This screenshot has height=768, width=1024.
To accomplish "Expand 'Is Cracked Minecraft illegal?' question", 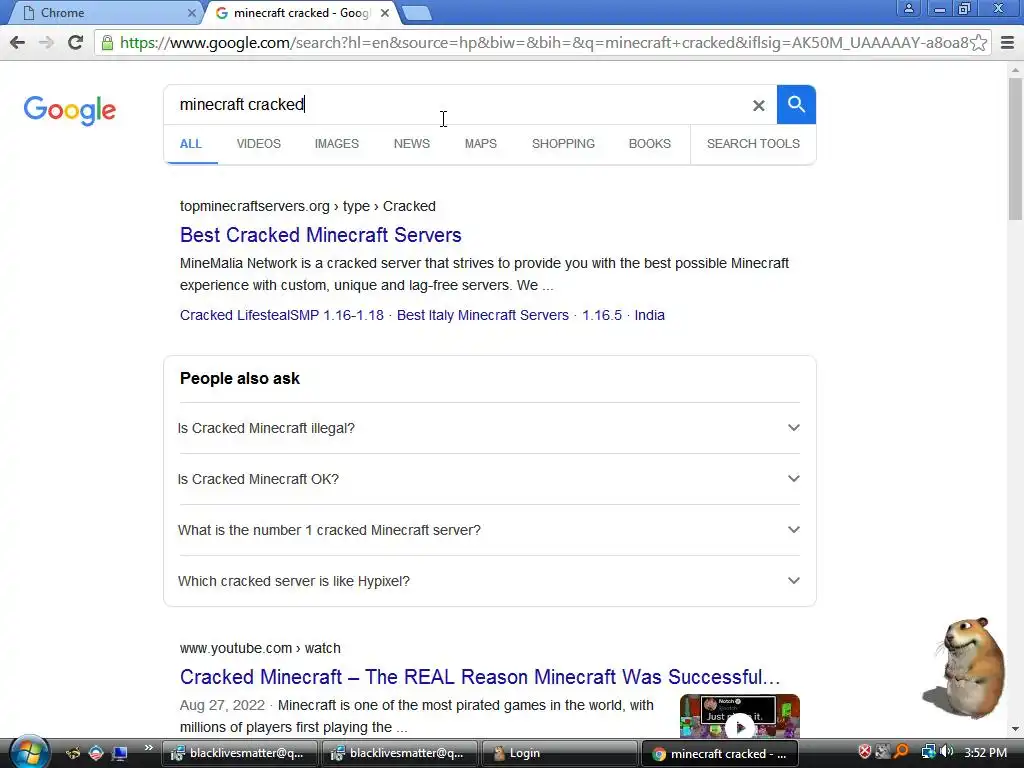I will [489, 428].
